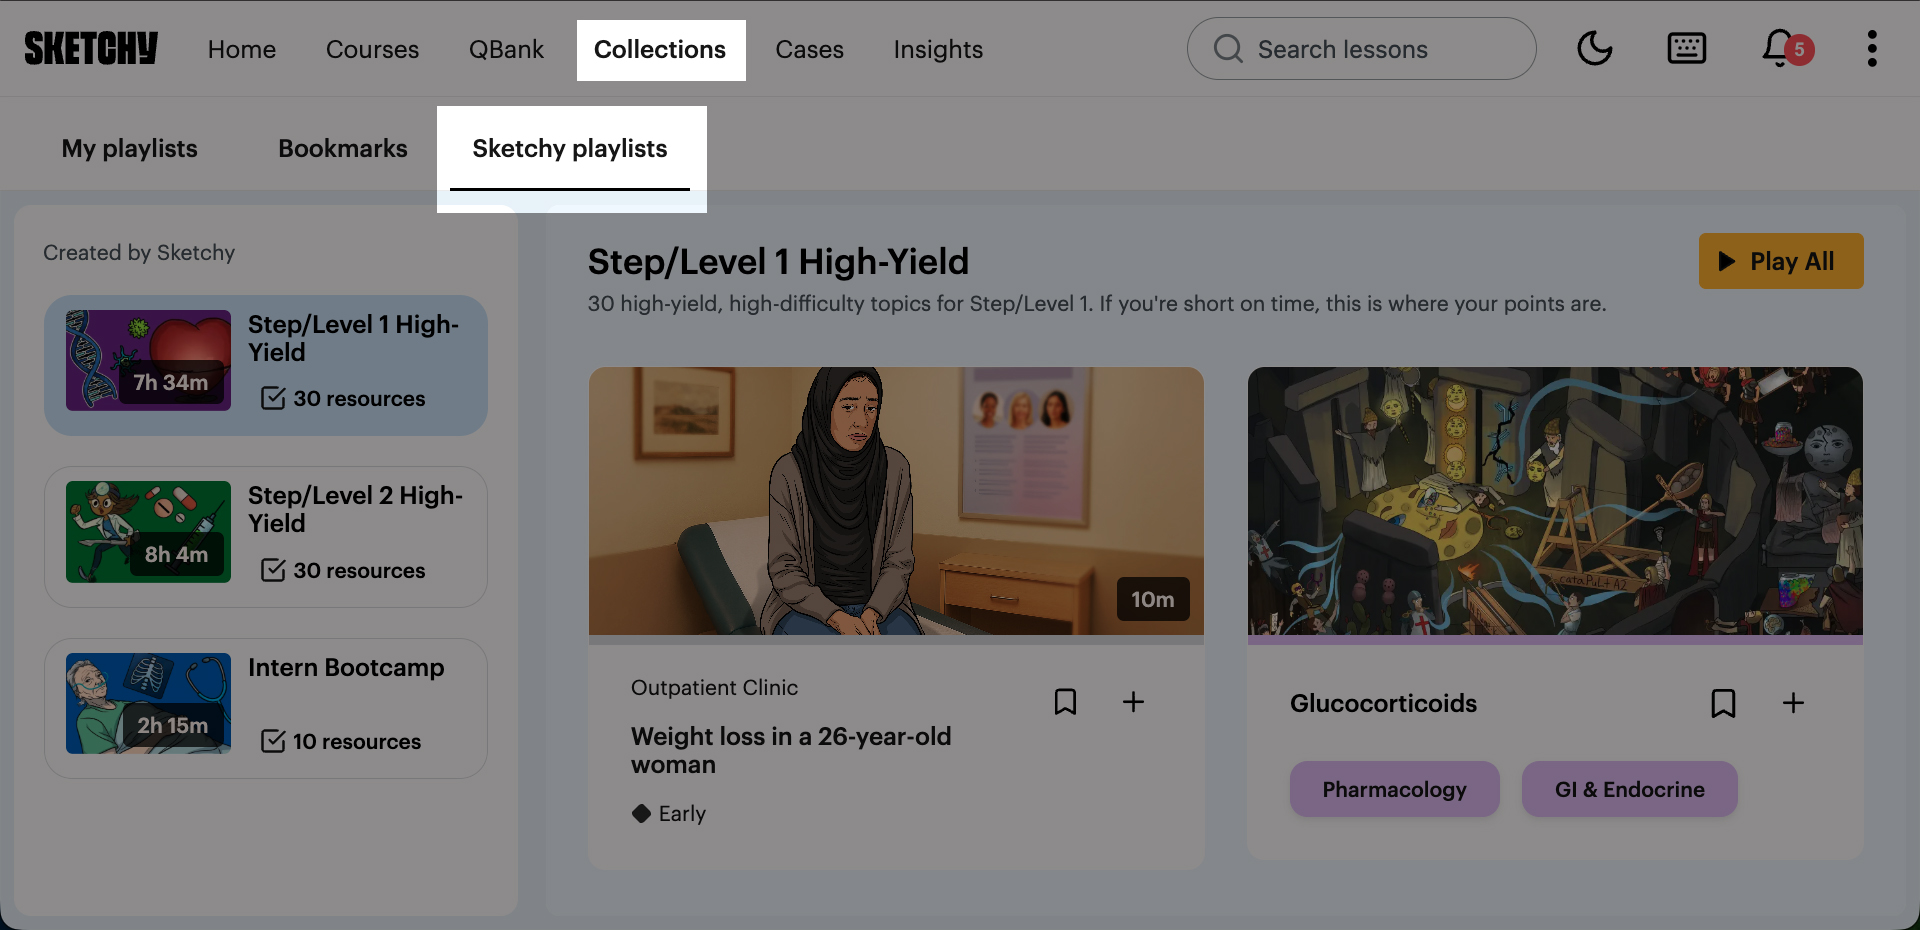Viewport: 1920px width, 930px height.
Task: Open the three-dot more options menu
Action: pyautogui.click(x=1871, y=48)
